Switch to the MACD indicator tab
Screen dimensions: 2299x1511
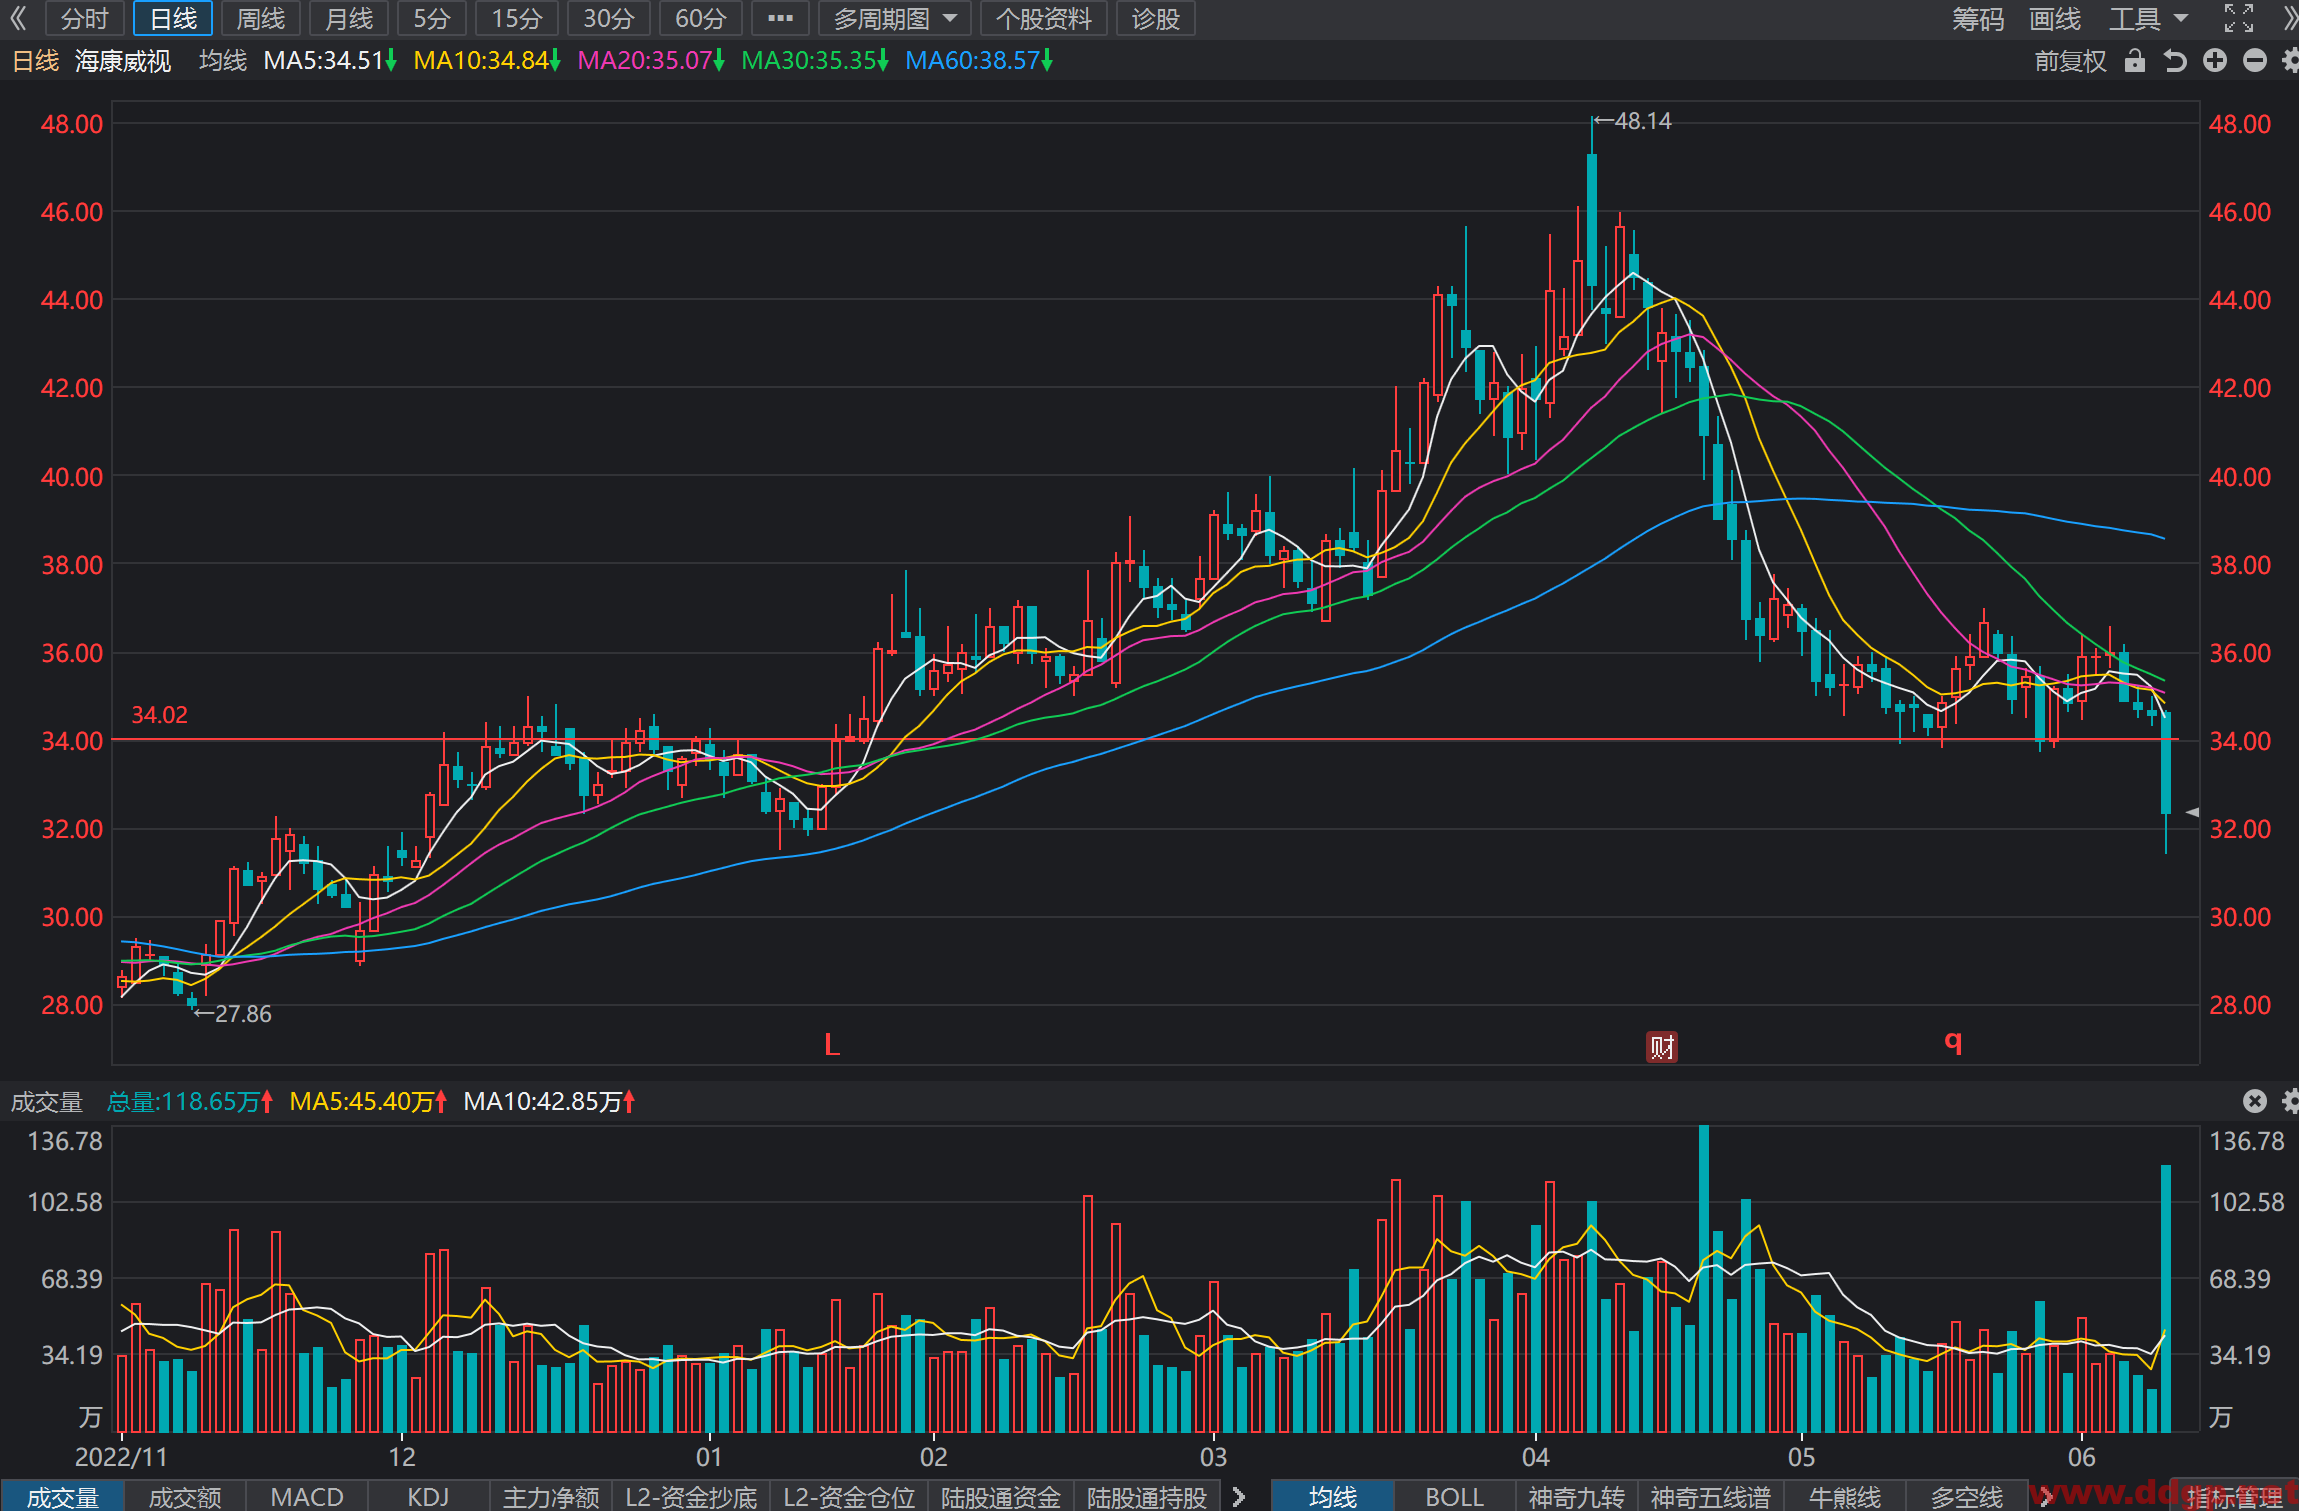307,1497
